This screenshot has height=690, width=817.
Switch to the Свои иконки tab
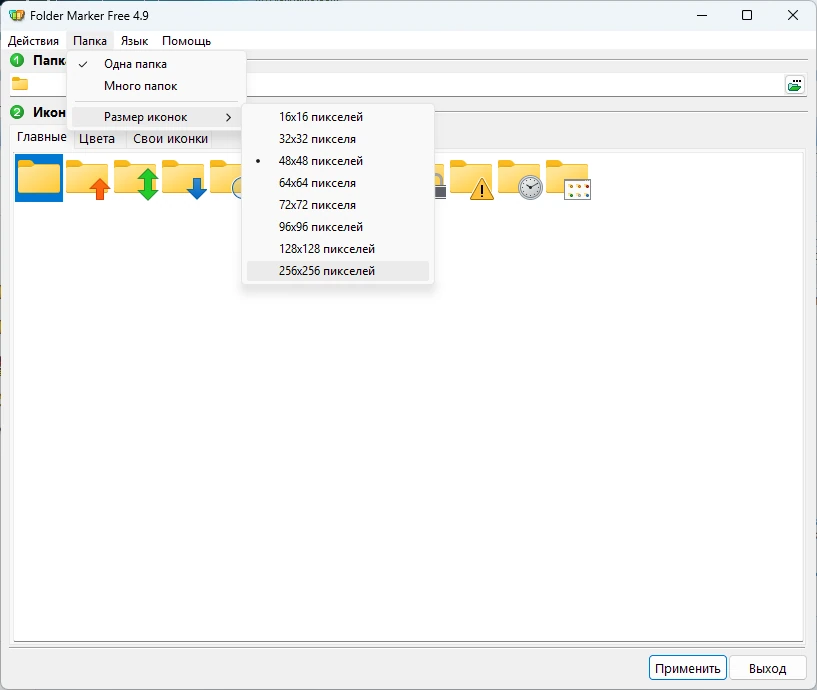[170, 139]
